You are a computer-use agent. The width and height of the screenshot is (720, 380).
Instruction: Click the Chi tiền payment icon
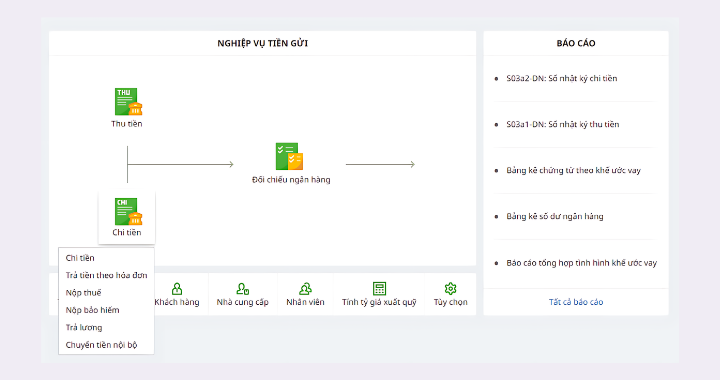coord(128,211)
